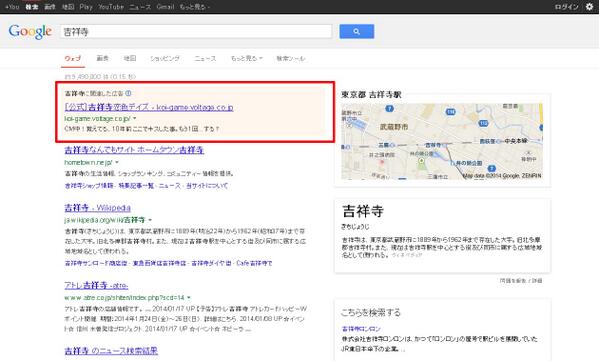Expand the arrow next to koi-game.voltage.co.jp URL
The height and width of the screenshot is (361, 599).
click(134, 118)
